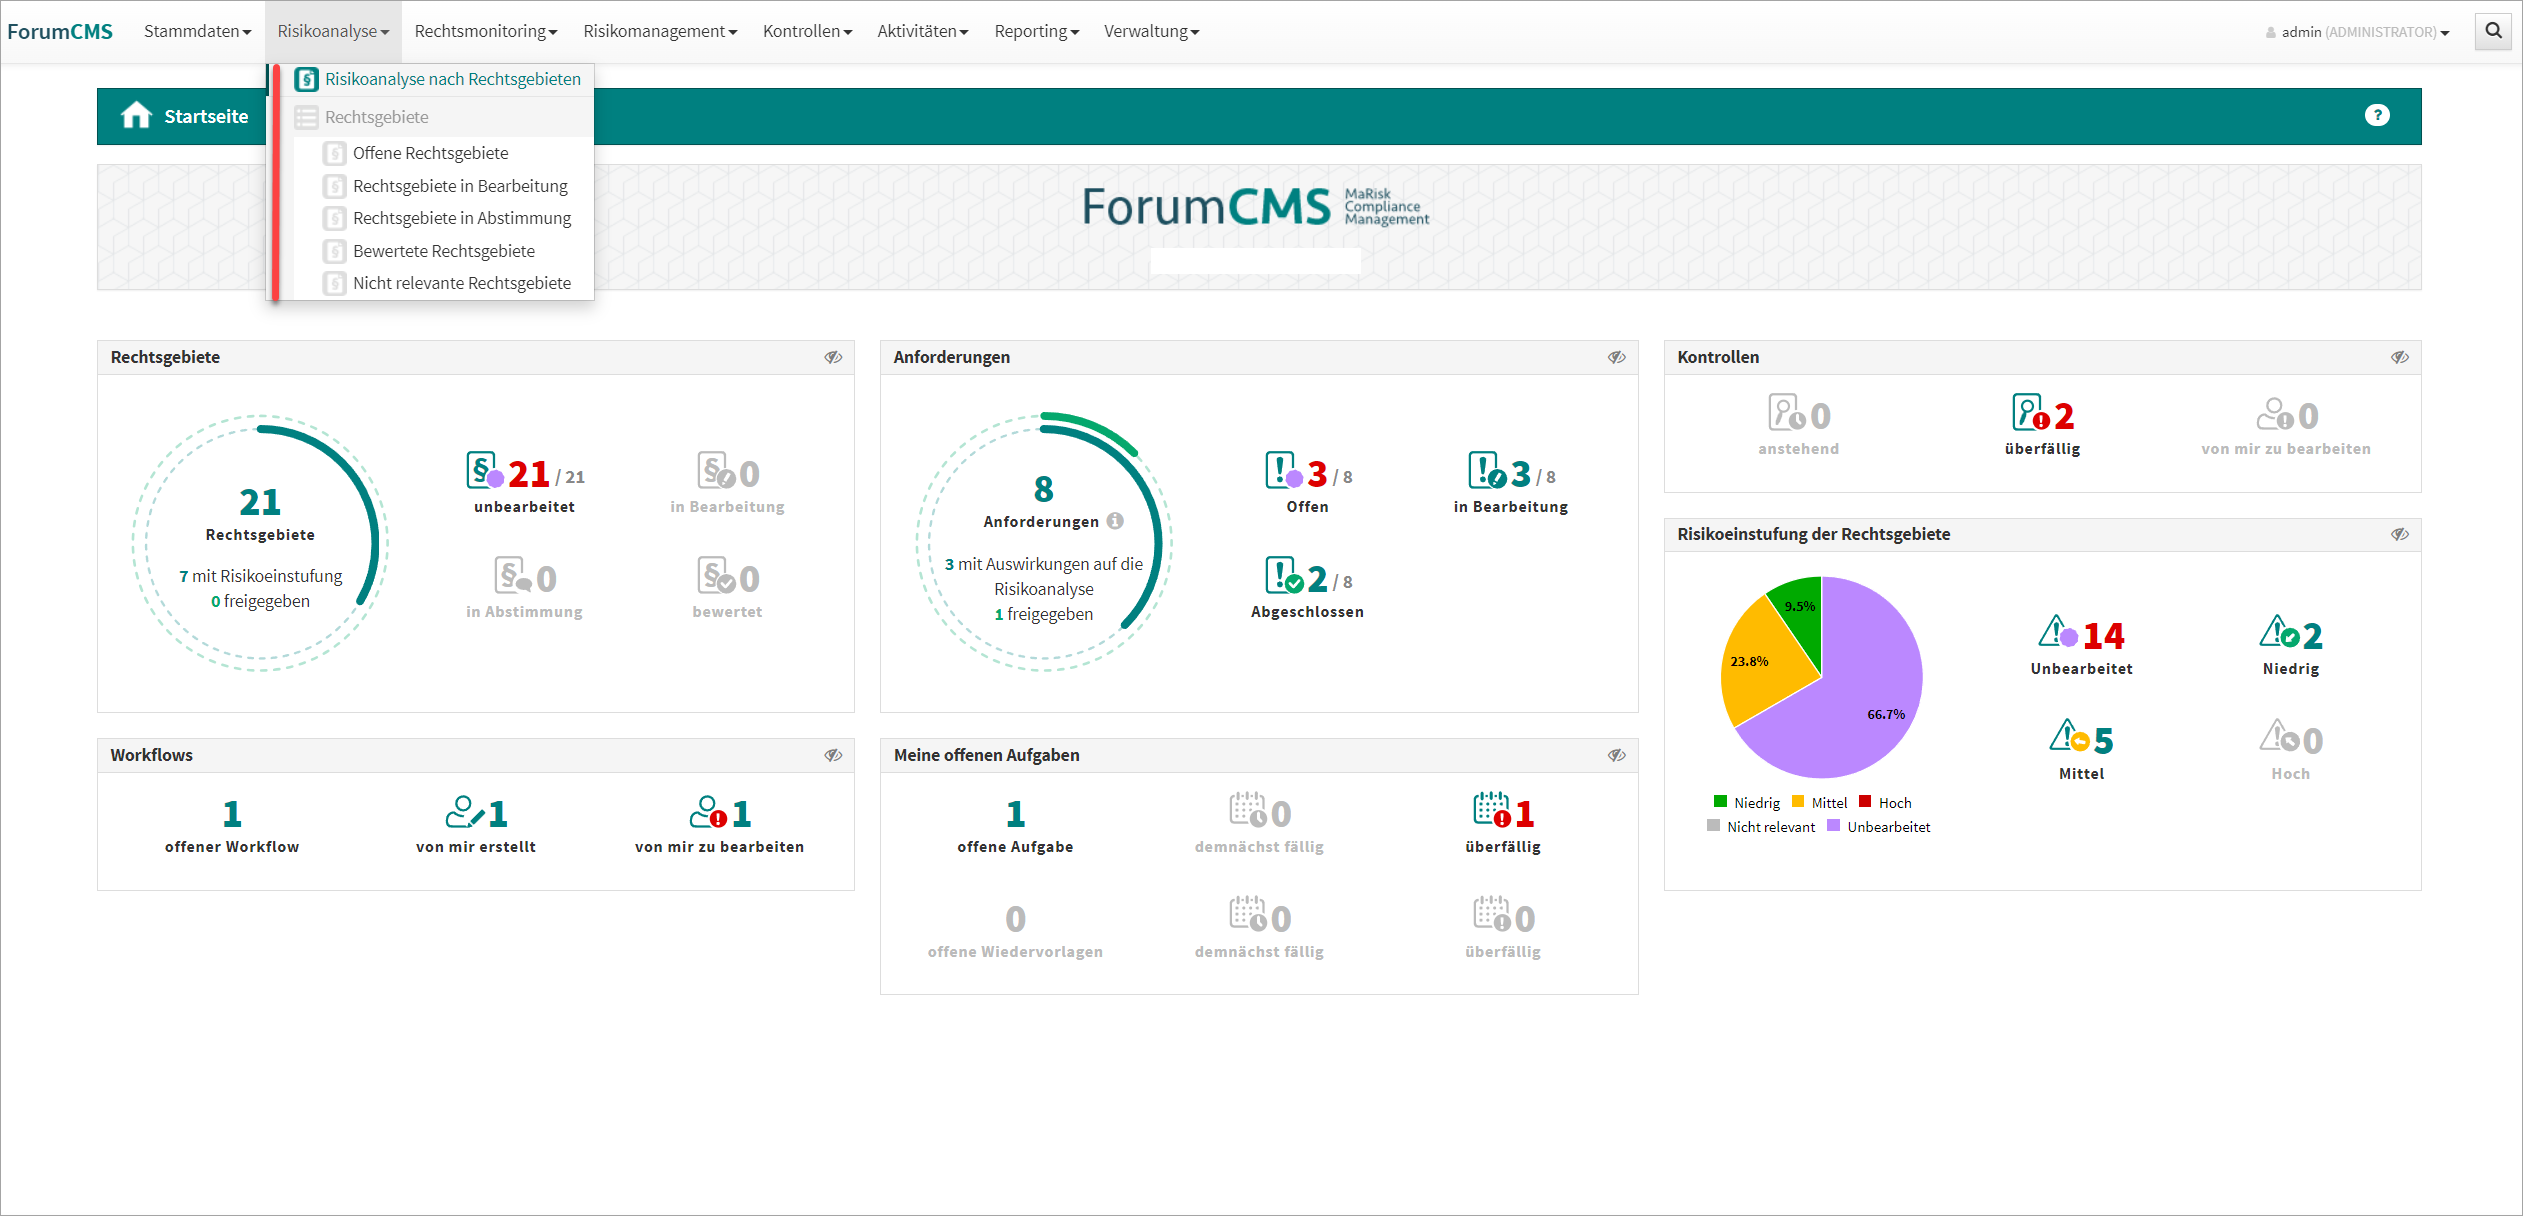
Task: Toggle visibility of Meine offenen Aufgaben widget
Action: 1616,756
